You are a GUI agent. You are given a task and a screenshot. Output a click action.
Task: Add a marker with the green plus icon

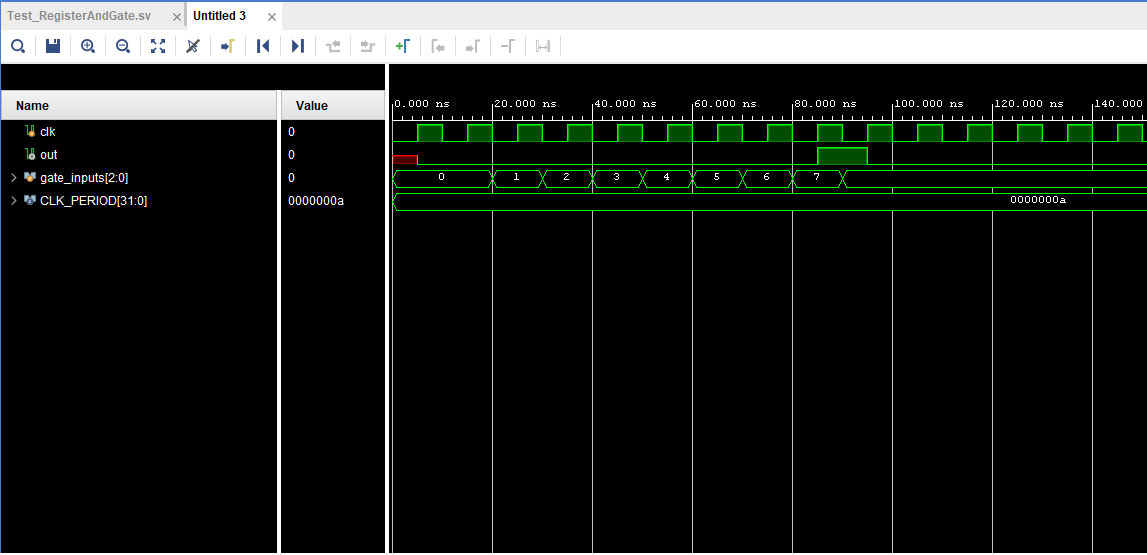[x=402, y=47]
